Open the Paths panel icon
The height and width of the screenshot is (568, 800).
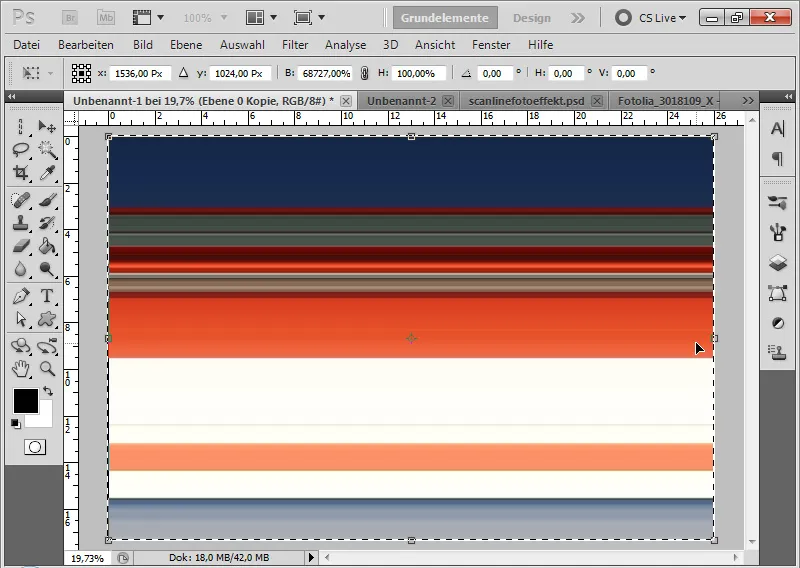point(778,293)
